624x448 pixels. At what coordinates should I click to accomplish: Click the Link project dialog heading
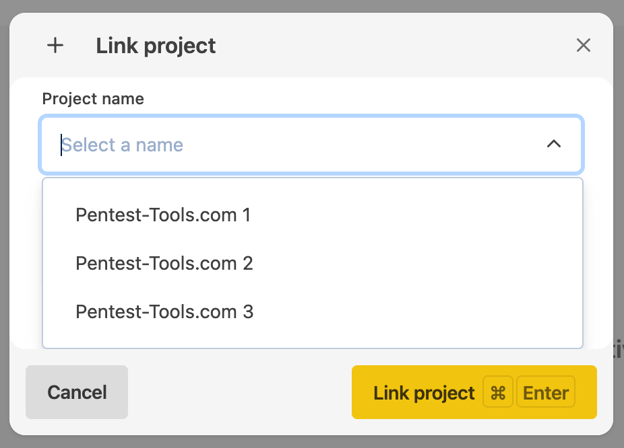click(156, 46)
